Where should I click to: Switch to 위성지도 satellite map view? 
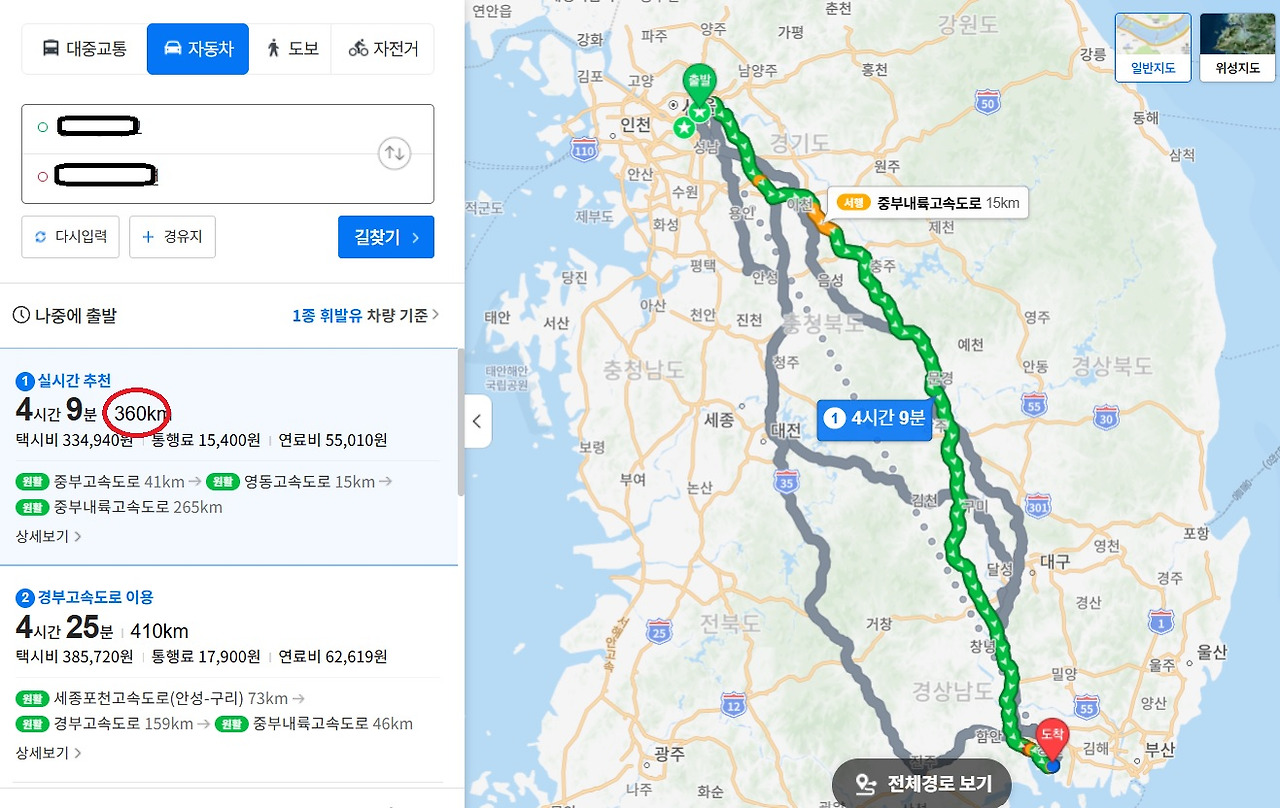[x=1236, y=48]
